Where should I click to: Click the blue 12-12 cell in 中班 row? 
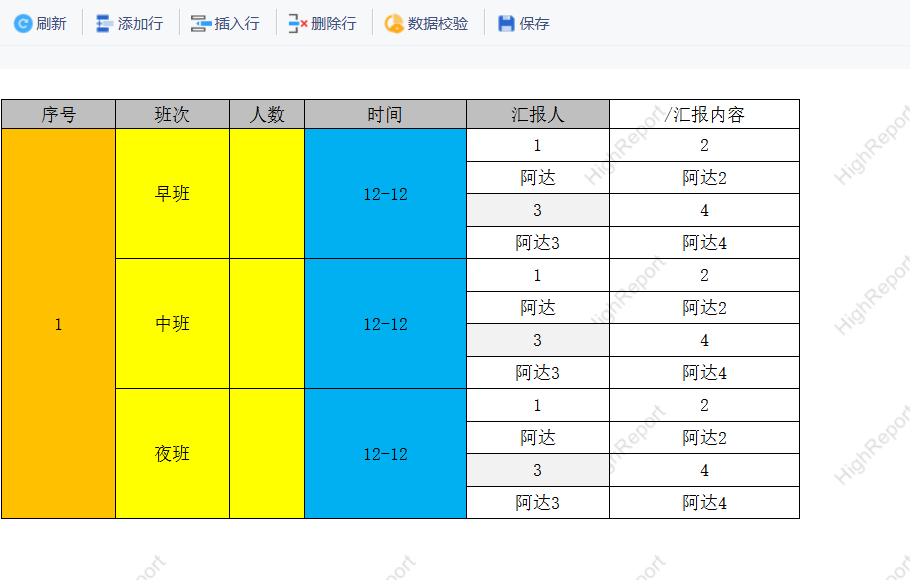[385, 324]
